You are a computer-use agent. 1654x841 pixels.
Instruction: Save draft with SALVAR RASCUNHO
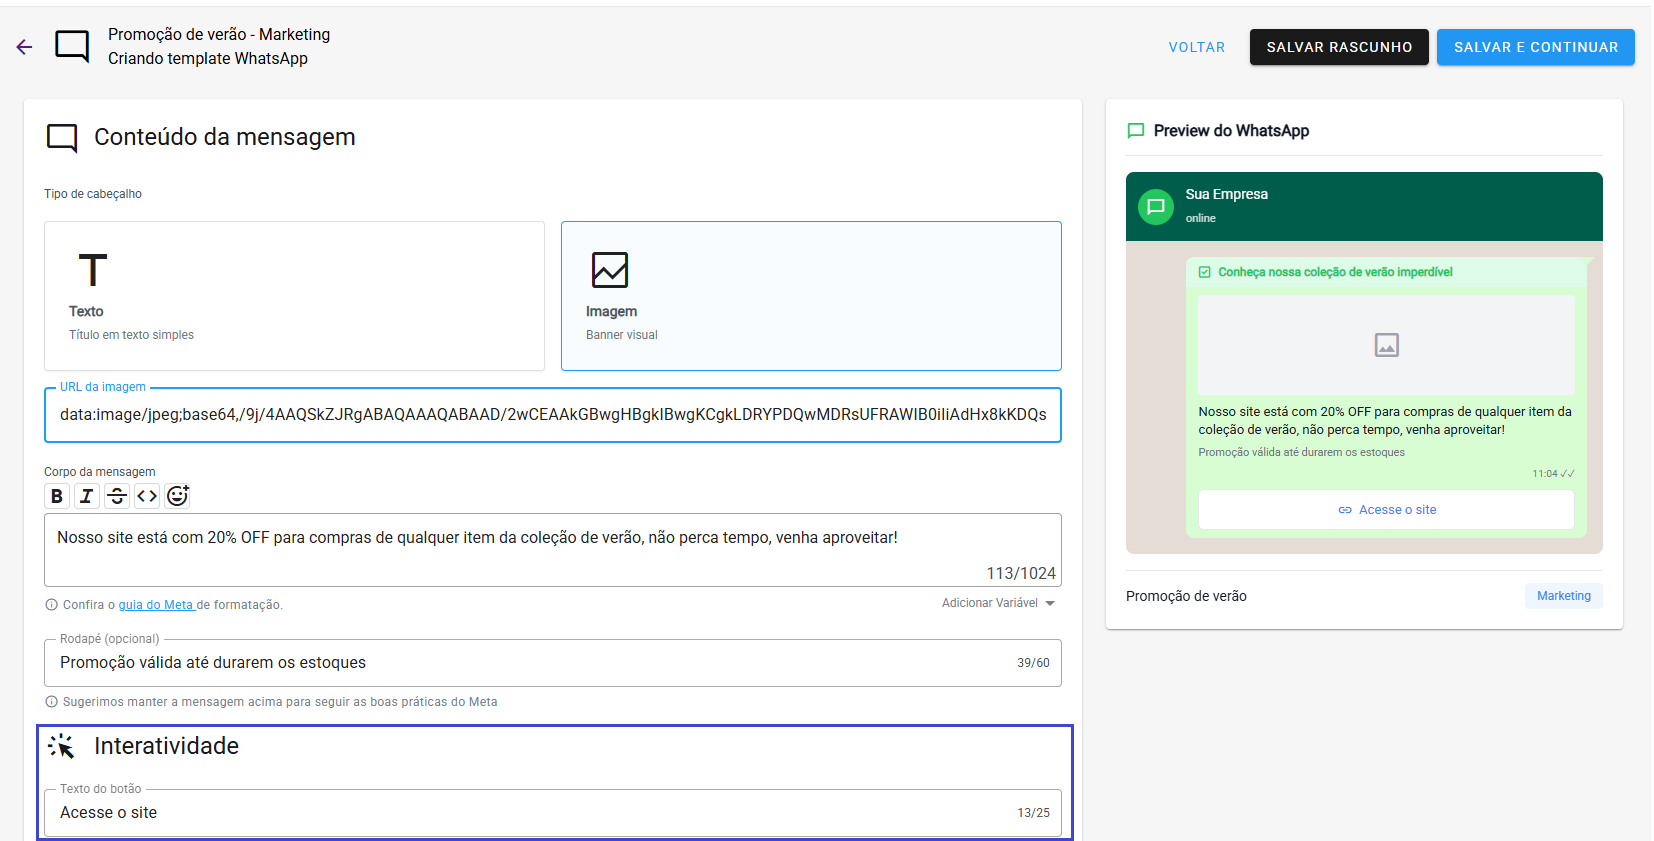pos(1339,47)
